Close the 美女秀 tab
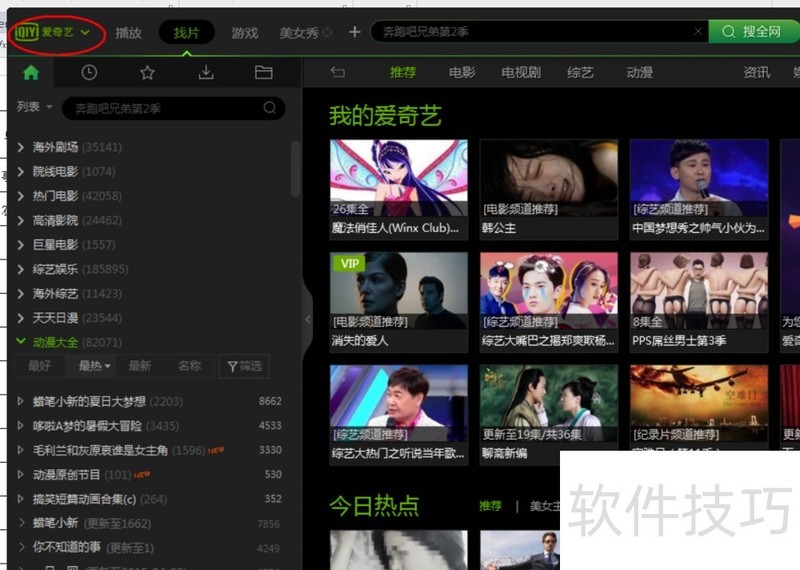Screen dimensions: 800x570 click(328, 33)
